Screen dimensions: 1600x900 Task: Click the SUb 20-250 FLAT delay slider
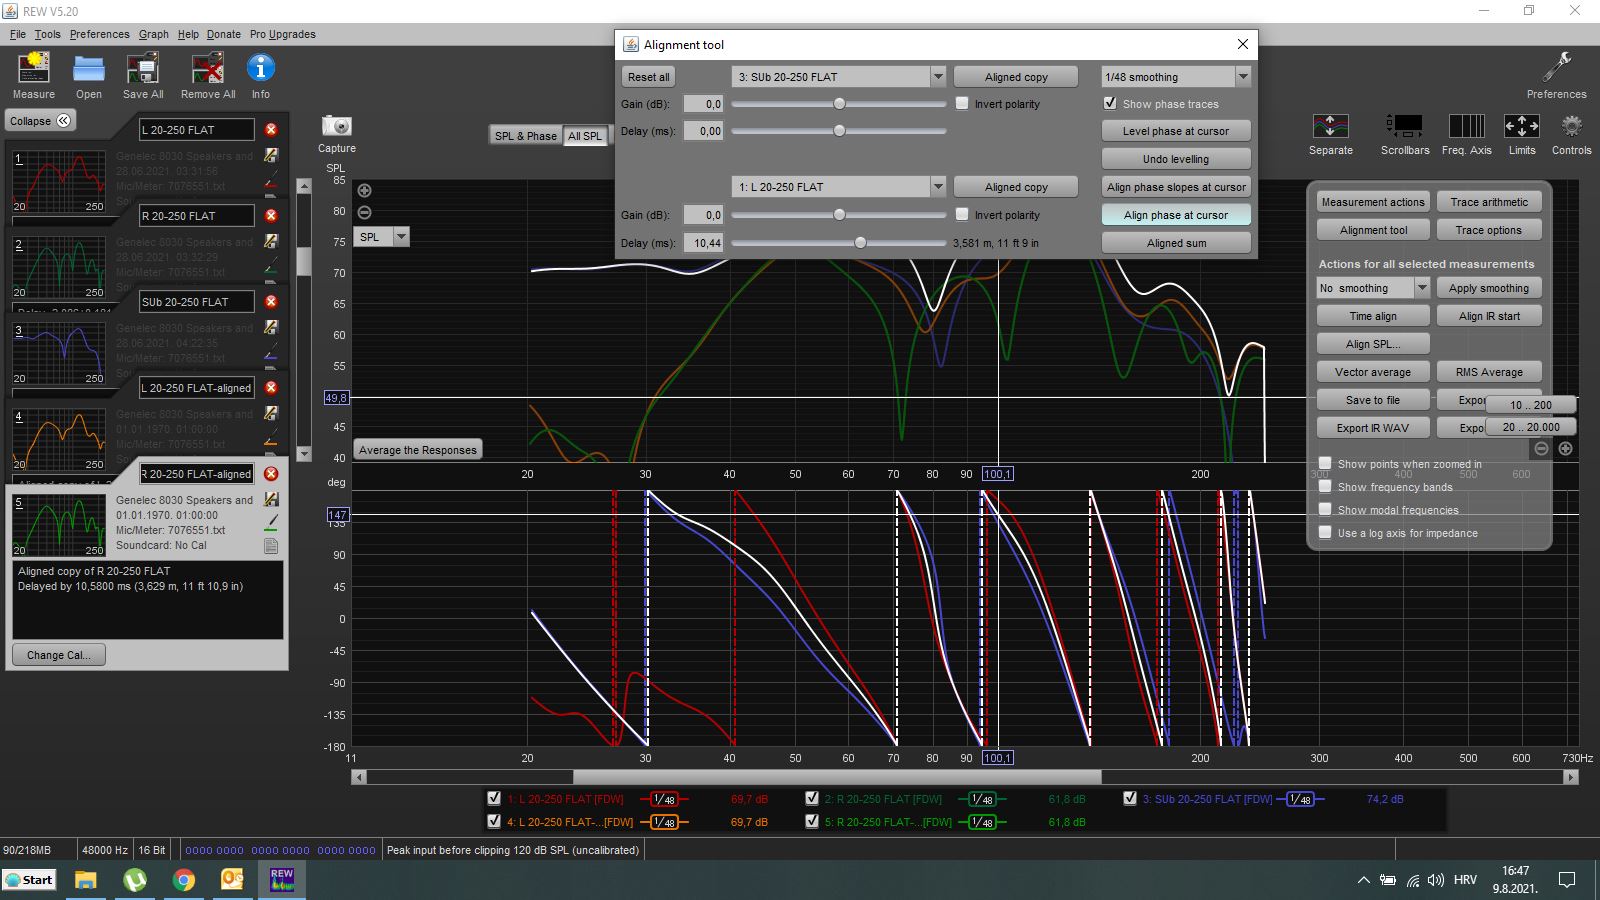pyautogui.click(x=839, y=131)
